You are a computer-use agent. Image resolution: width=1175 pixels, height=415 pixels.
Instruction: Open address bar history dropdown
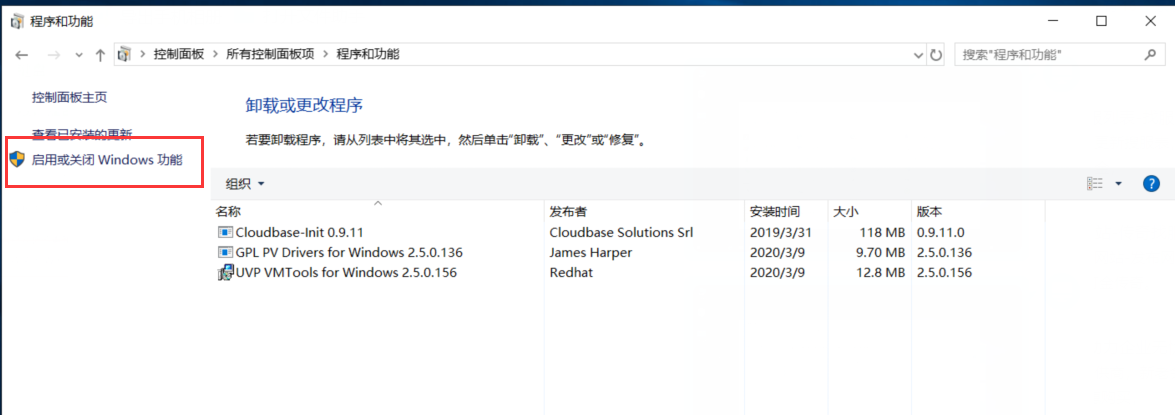(919, 55)
